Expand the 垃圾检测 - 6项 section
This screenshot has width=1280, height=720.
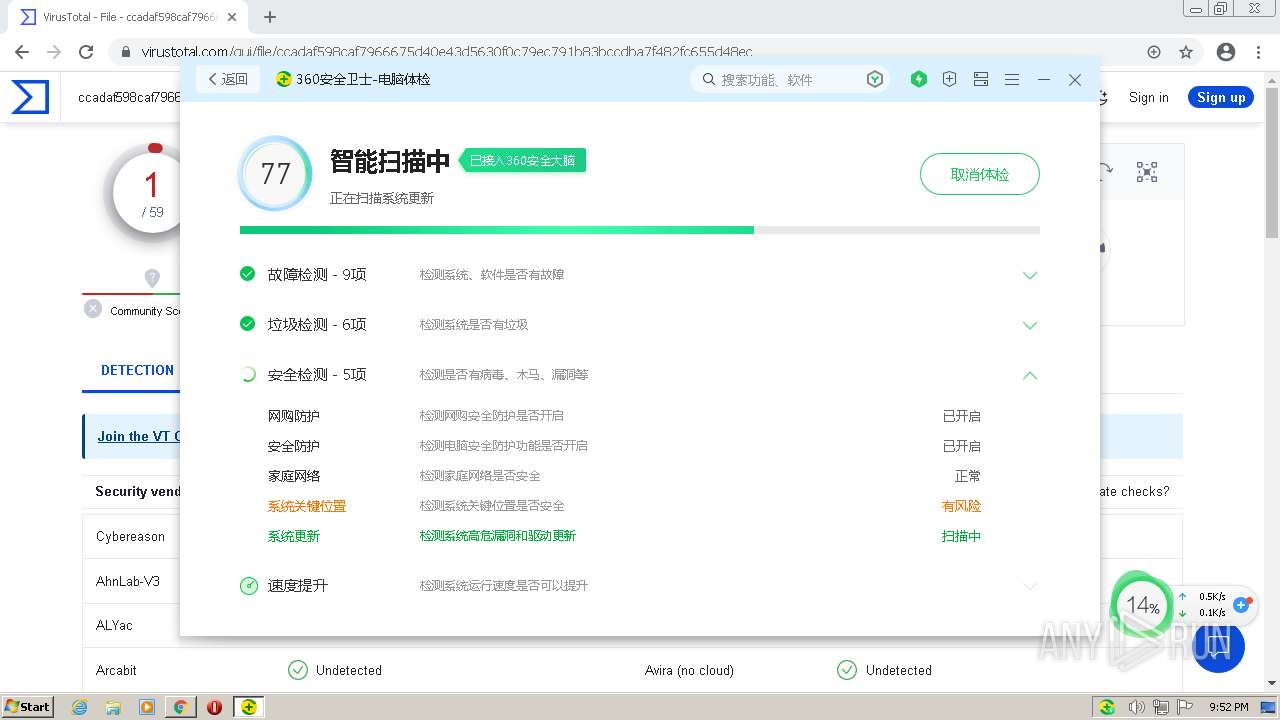pyautogui.click(x=1030, y=325)
